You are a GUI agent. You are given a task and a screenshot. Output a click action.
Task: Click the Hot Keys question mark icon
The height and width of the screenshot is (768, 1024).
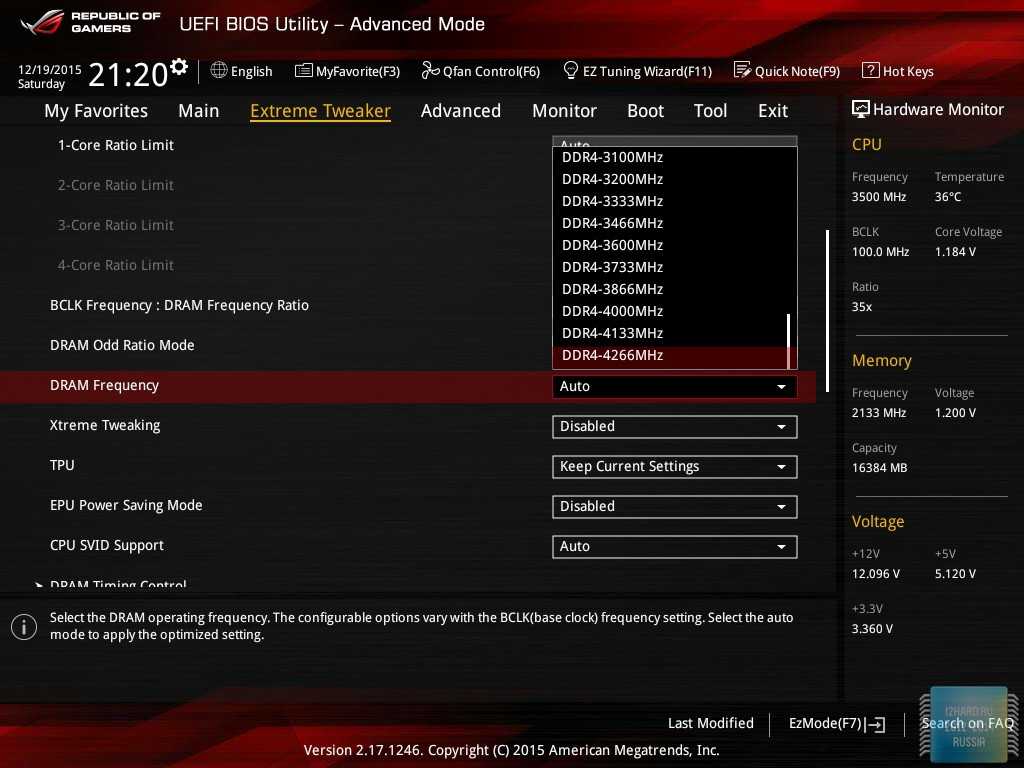coord(870,70)
